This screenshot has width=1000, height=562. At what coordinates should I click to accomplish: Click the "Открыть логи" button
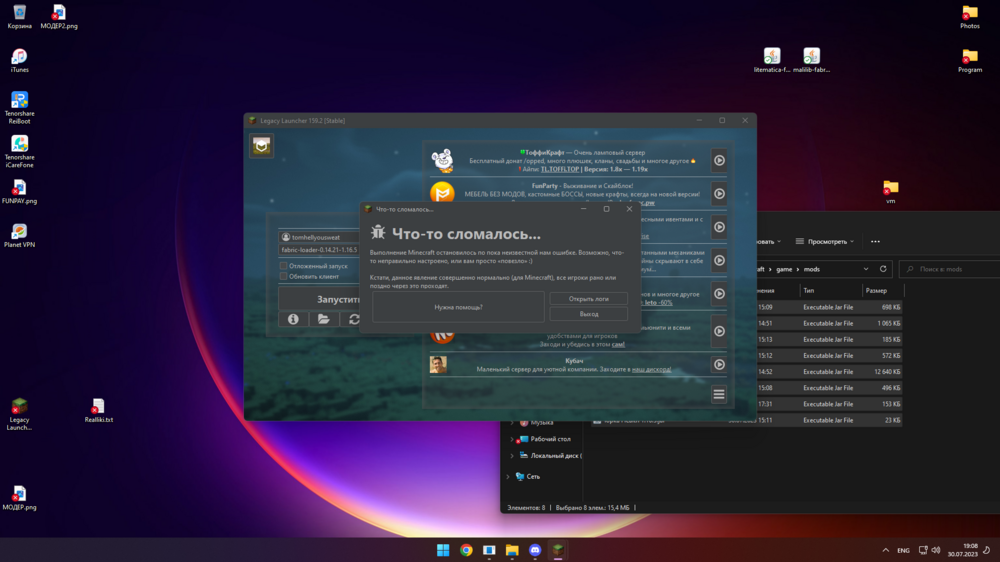coord(588,299)
